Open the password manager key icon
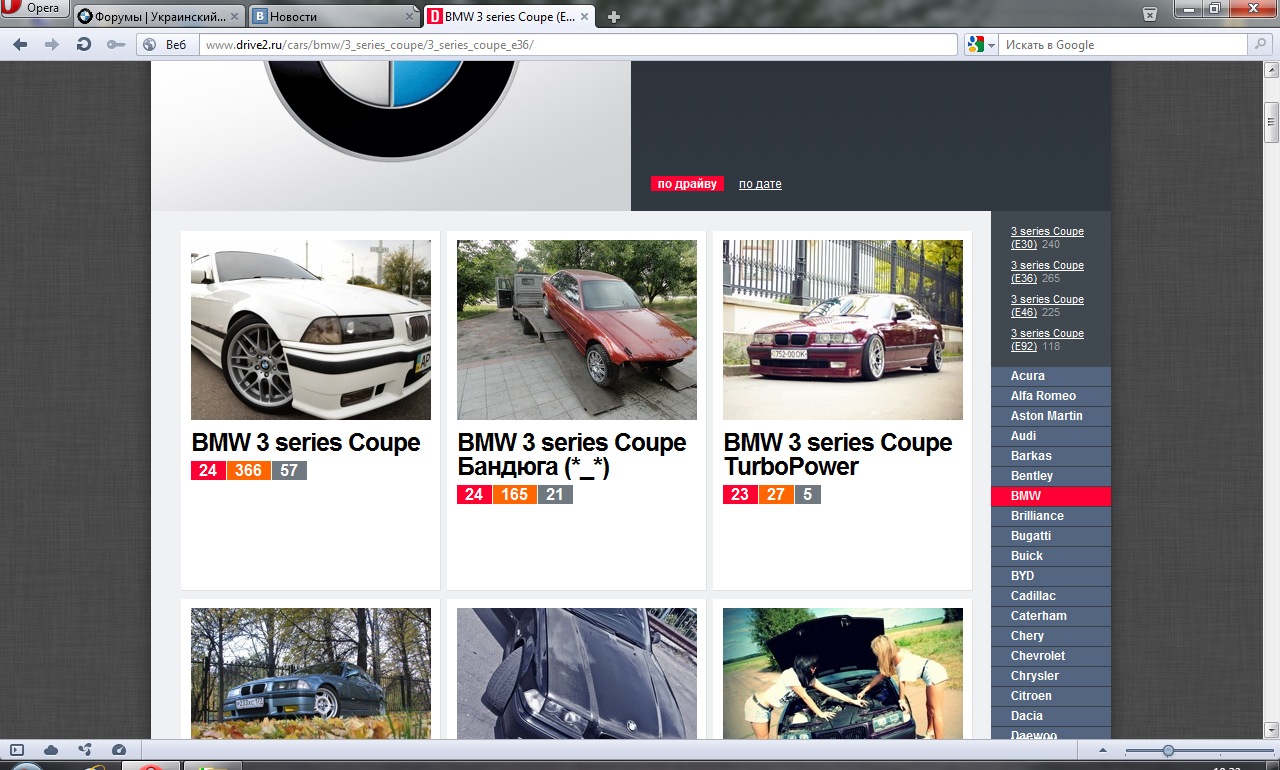Image resolution: width=1280 pixels, height=770 pixels. click(x=116, y=45)
